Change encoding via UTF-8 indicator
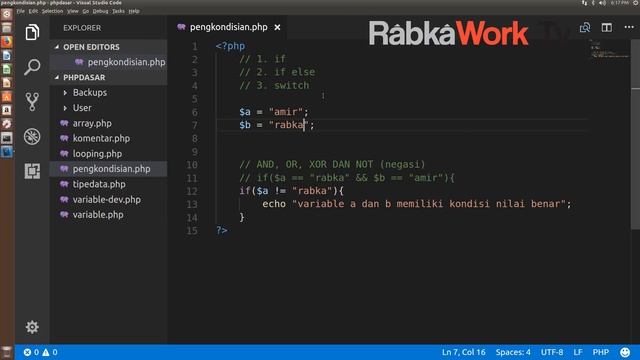The height and width of the screenshot is (360, 640). (x=552, y=352)
